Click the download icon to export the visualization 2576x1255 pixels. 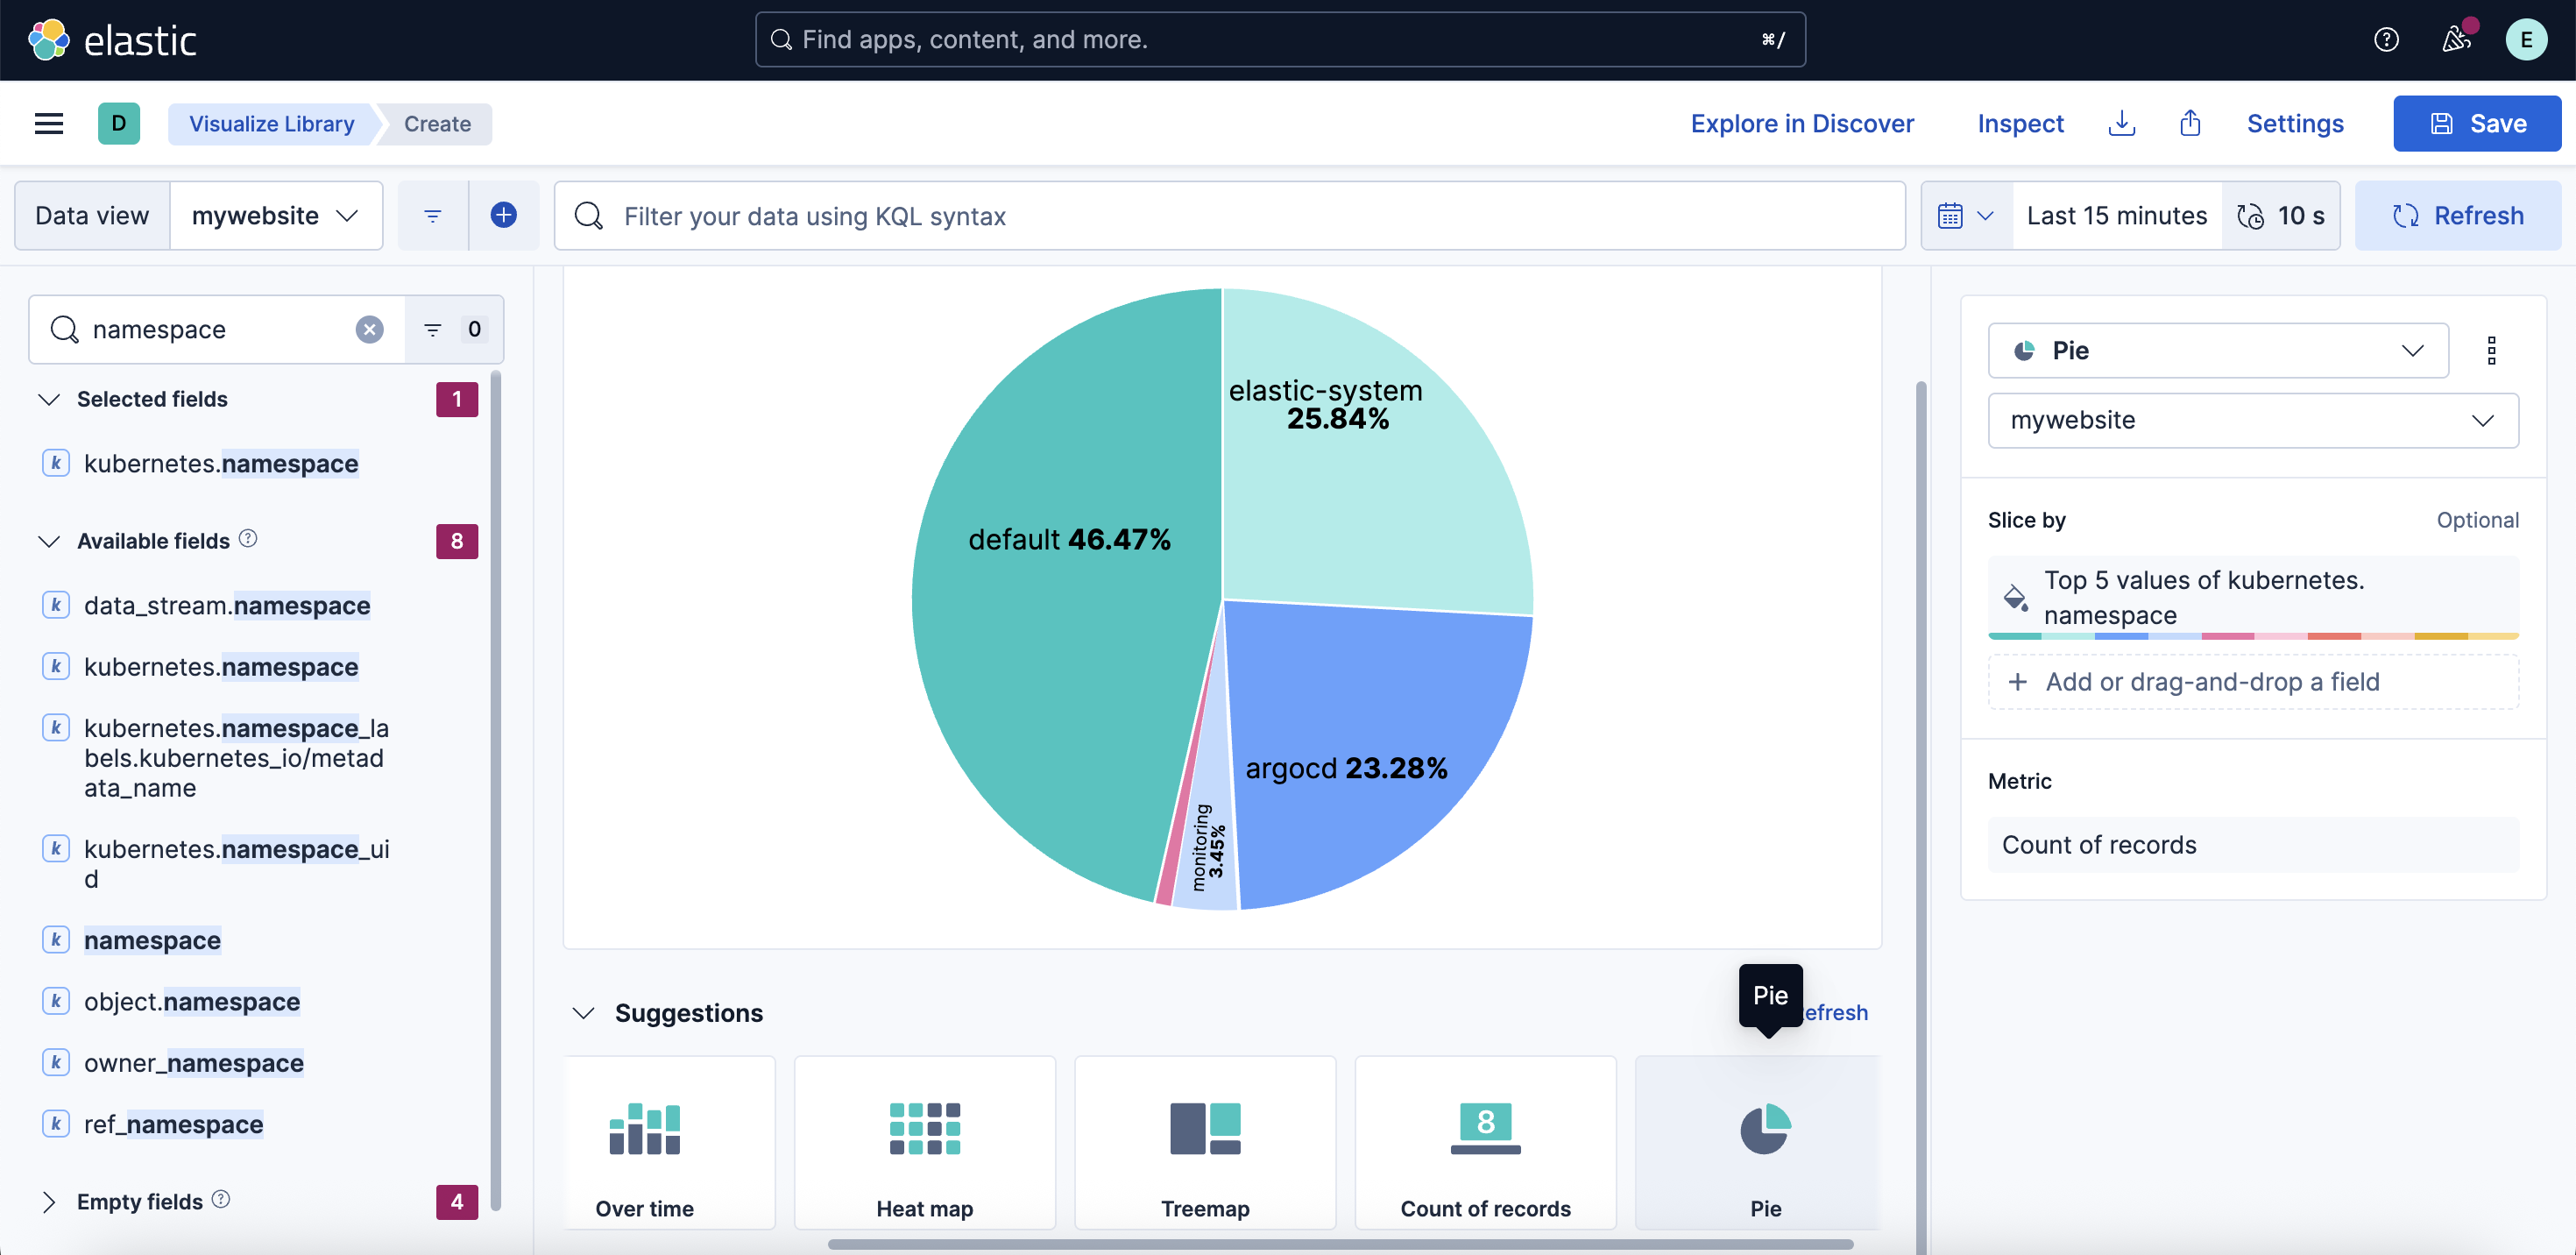click(x=2122, y=123)
